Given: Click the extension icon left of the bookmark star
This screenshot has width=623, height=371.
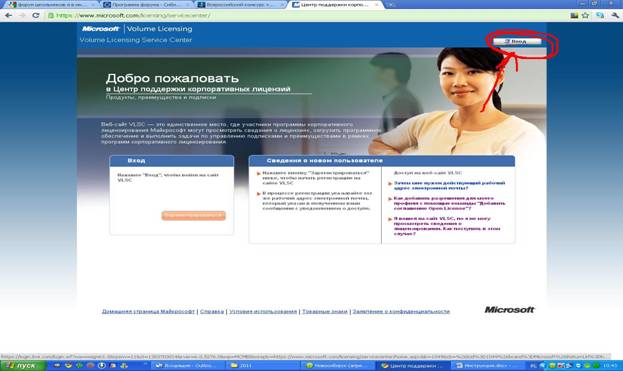Looking at the screenshot, I should (x=574, y=15).
